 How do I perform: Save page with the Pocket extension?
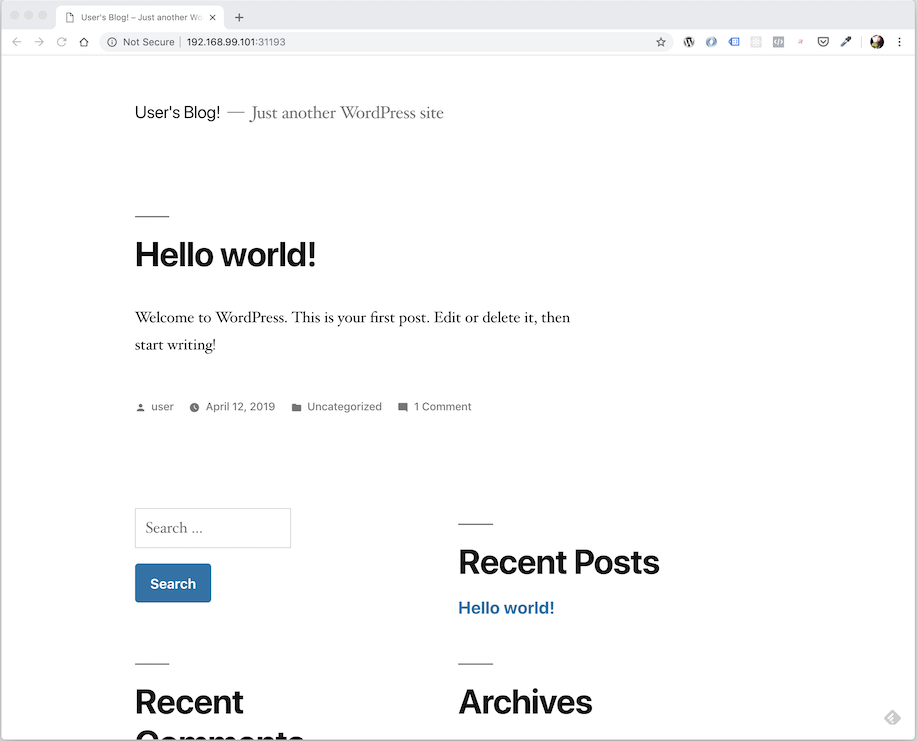pos(823,42)
